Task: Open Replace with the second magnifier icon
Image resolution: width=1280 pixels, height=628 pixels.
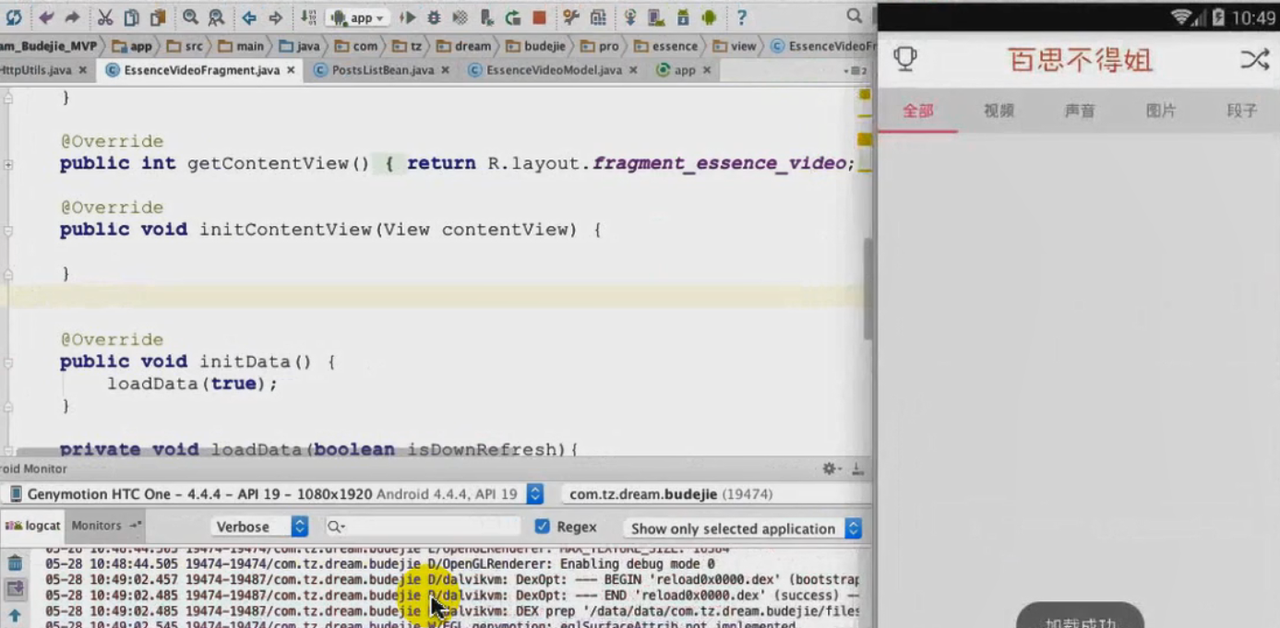Action: [217, 17]
